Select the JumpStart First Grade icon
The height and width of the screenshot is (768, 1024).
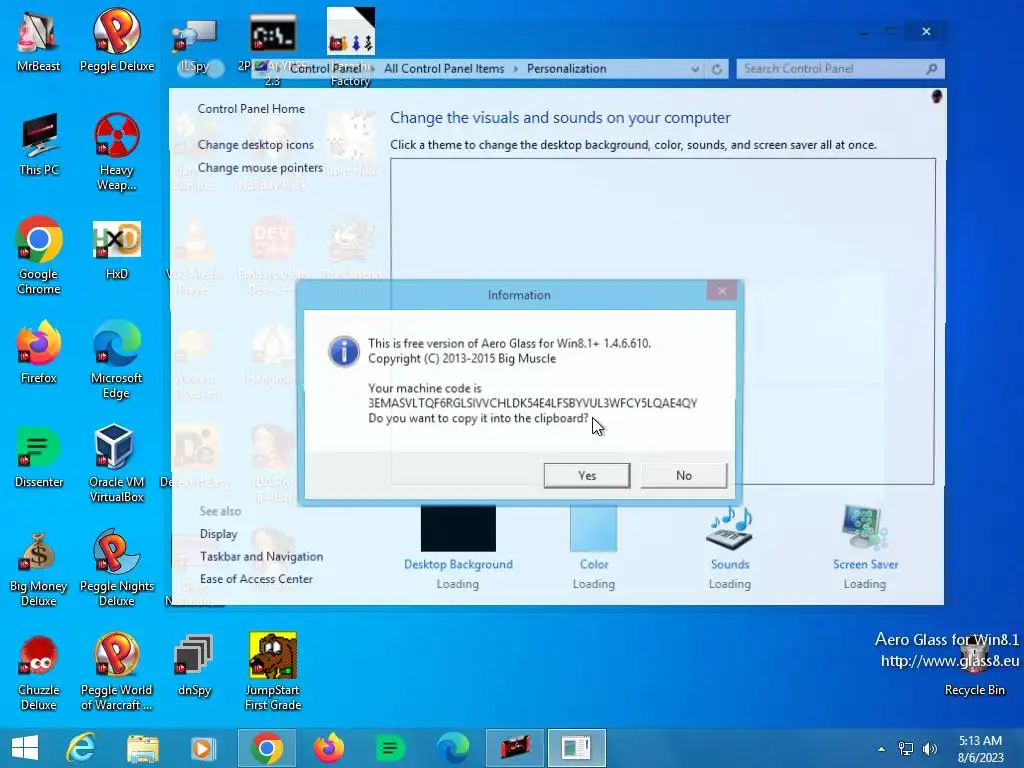[273, 673]
